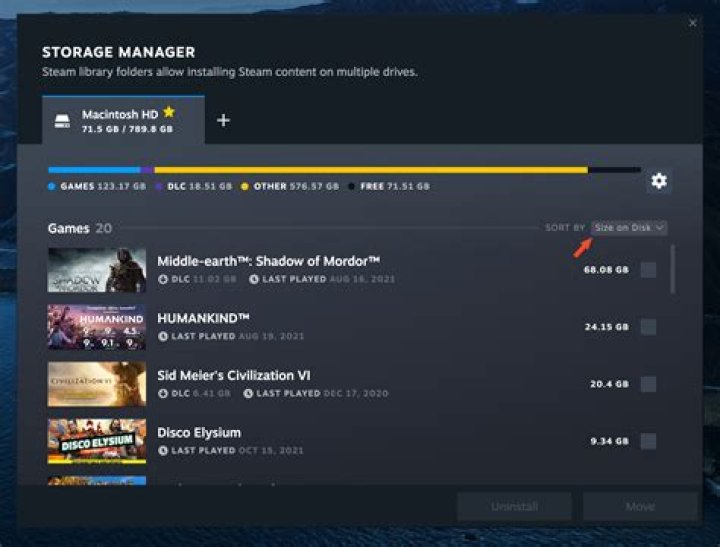Click Sid Meier's Civilization VI title
The image size is (720, 547).
tap(234, 376)
